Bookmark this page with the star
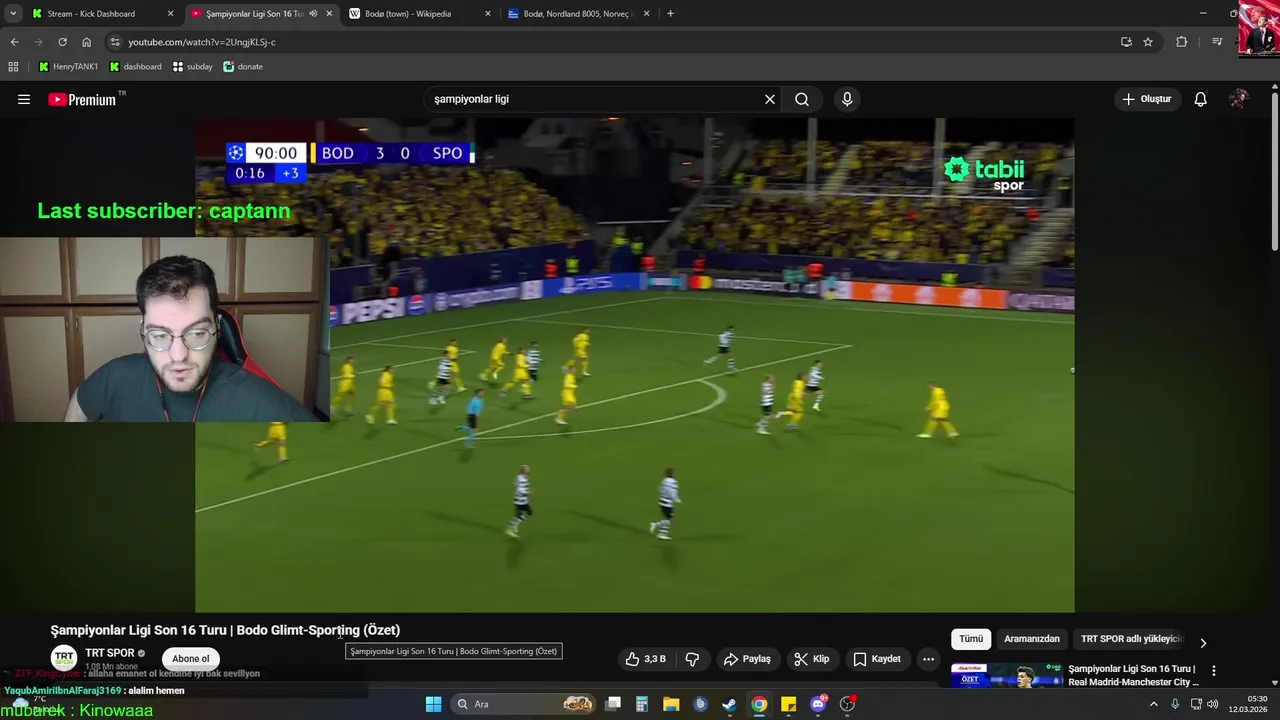 (1148, 42)
